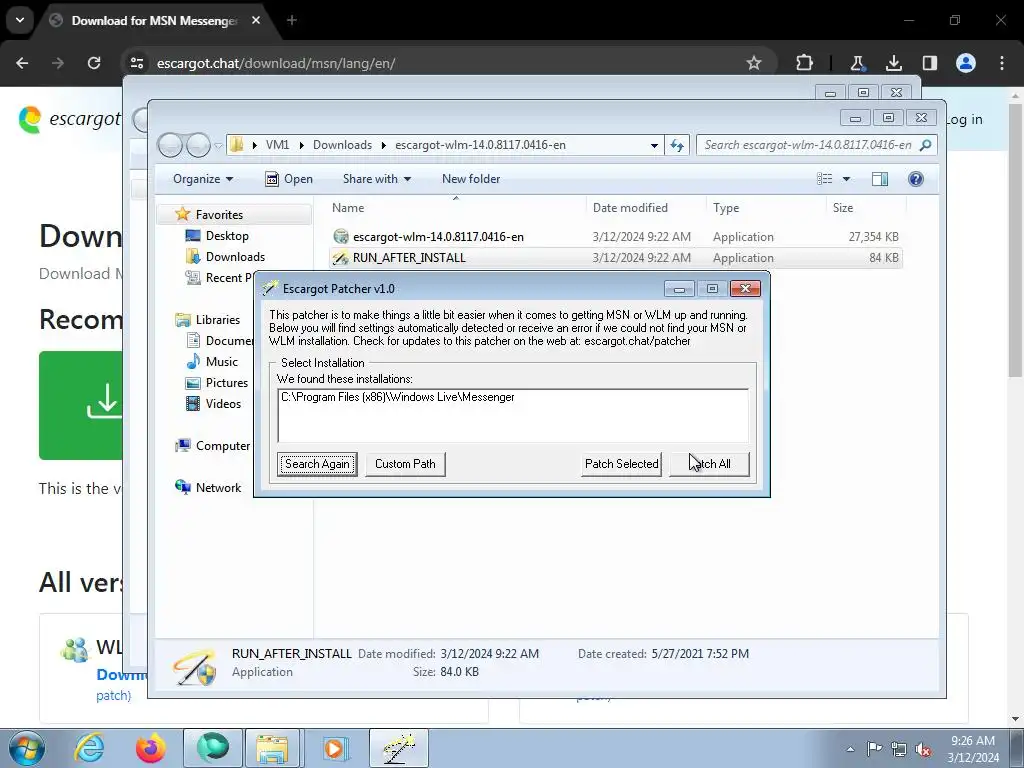Click the refresh button beside address bar

coord(677,145)
